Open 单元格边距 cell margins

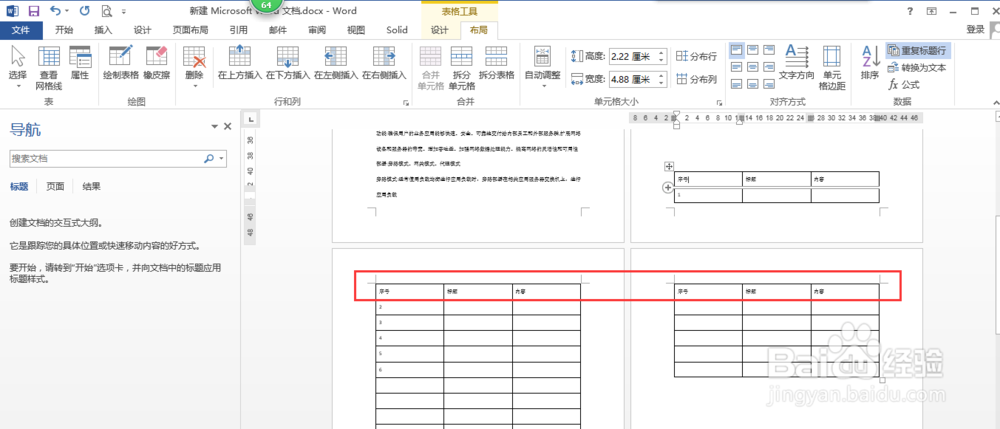click(x=832, y=68)
